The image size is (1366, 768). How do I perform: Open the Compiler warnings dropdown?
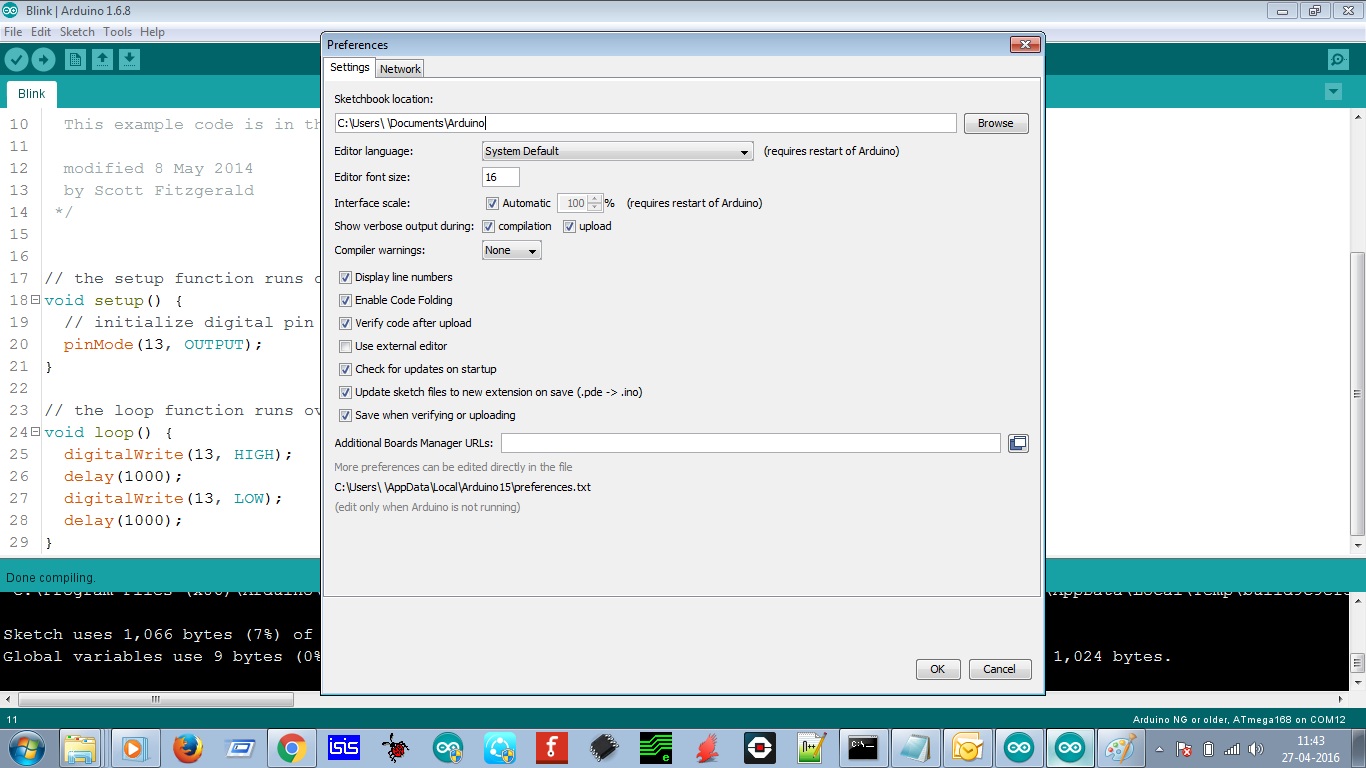tap(512, 250)
